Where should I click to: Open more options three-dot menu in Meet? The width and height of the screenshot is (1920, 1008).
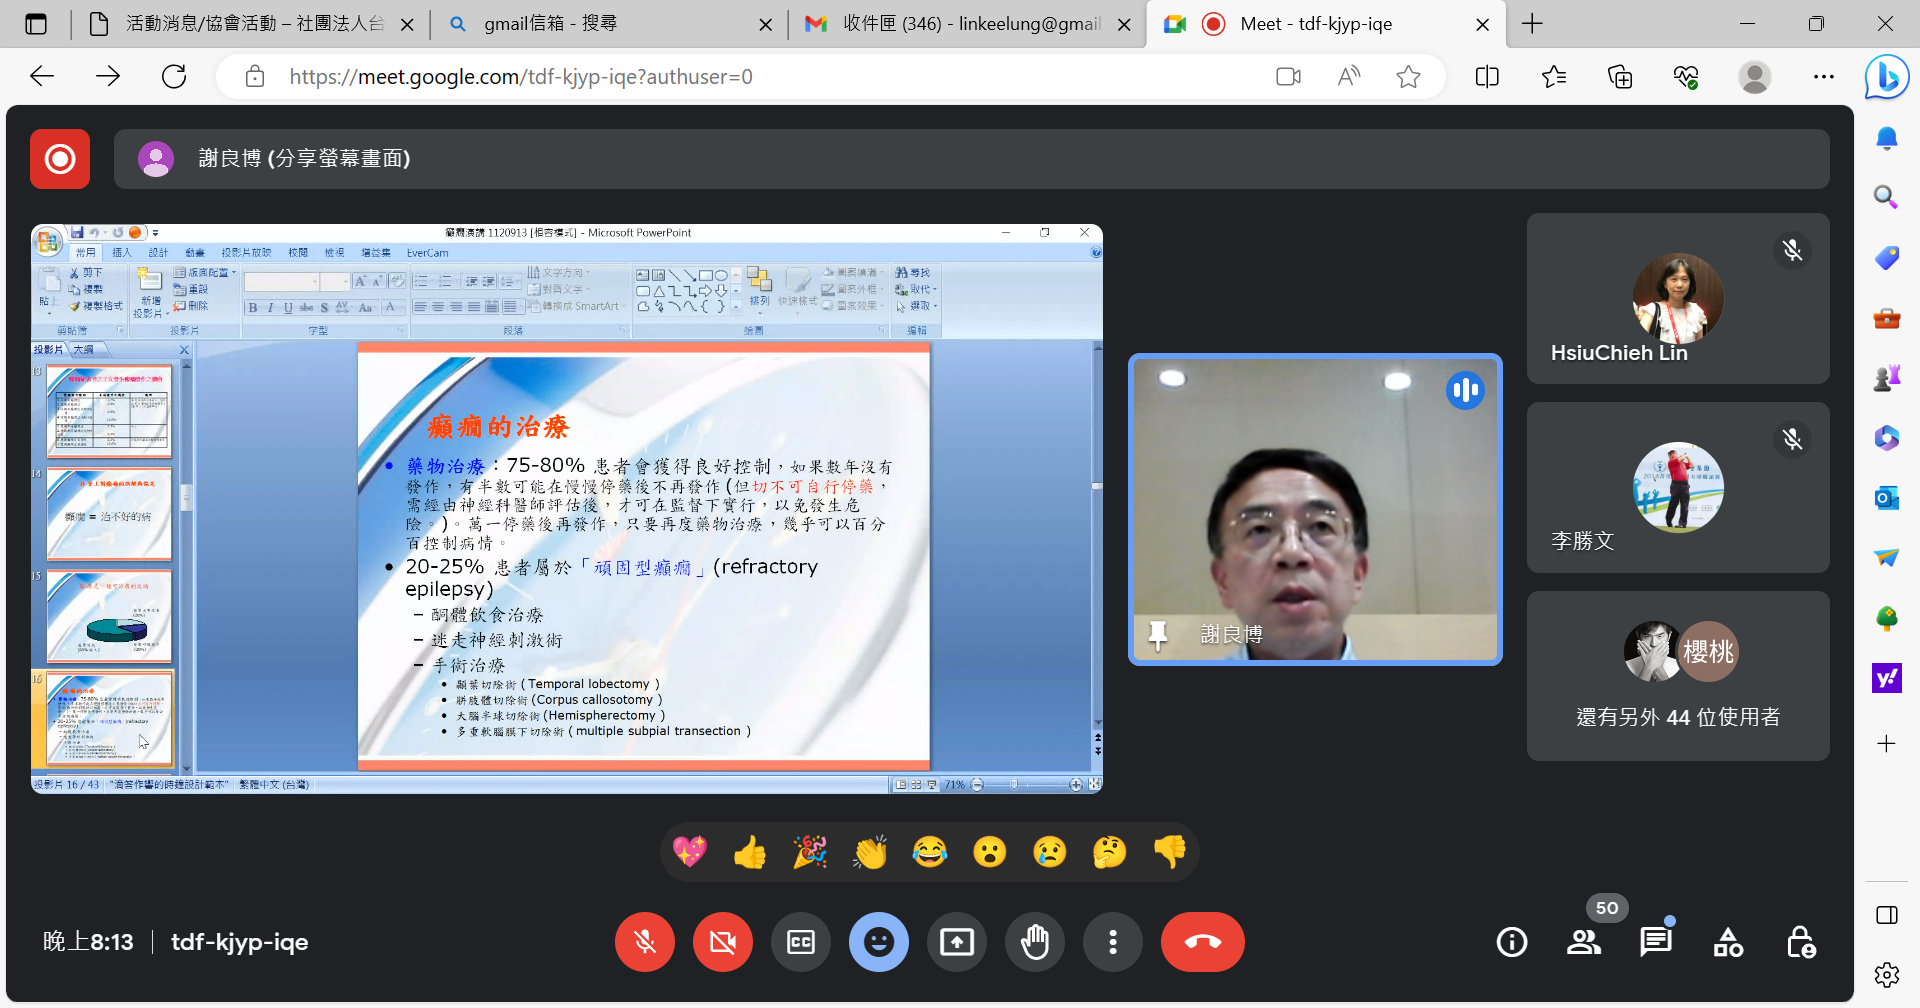point(1113,942)
